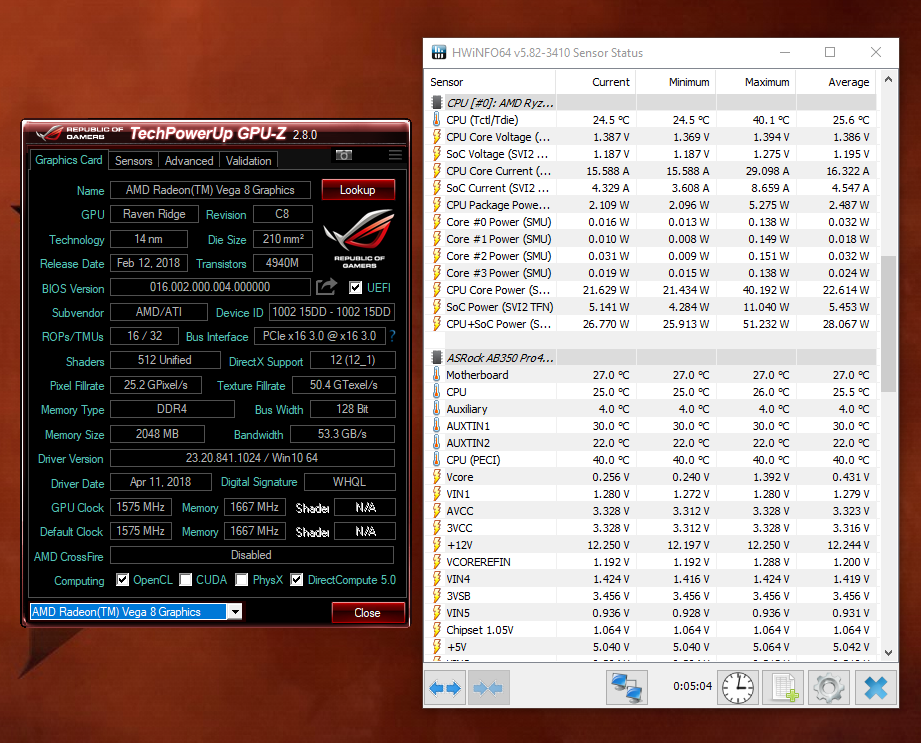Screen dimensions: 921x743
Task: Click lightning icon for +5V row
Action: tap(436, 647)
